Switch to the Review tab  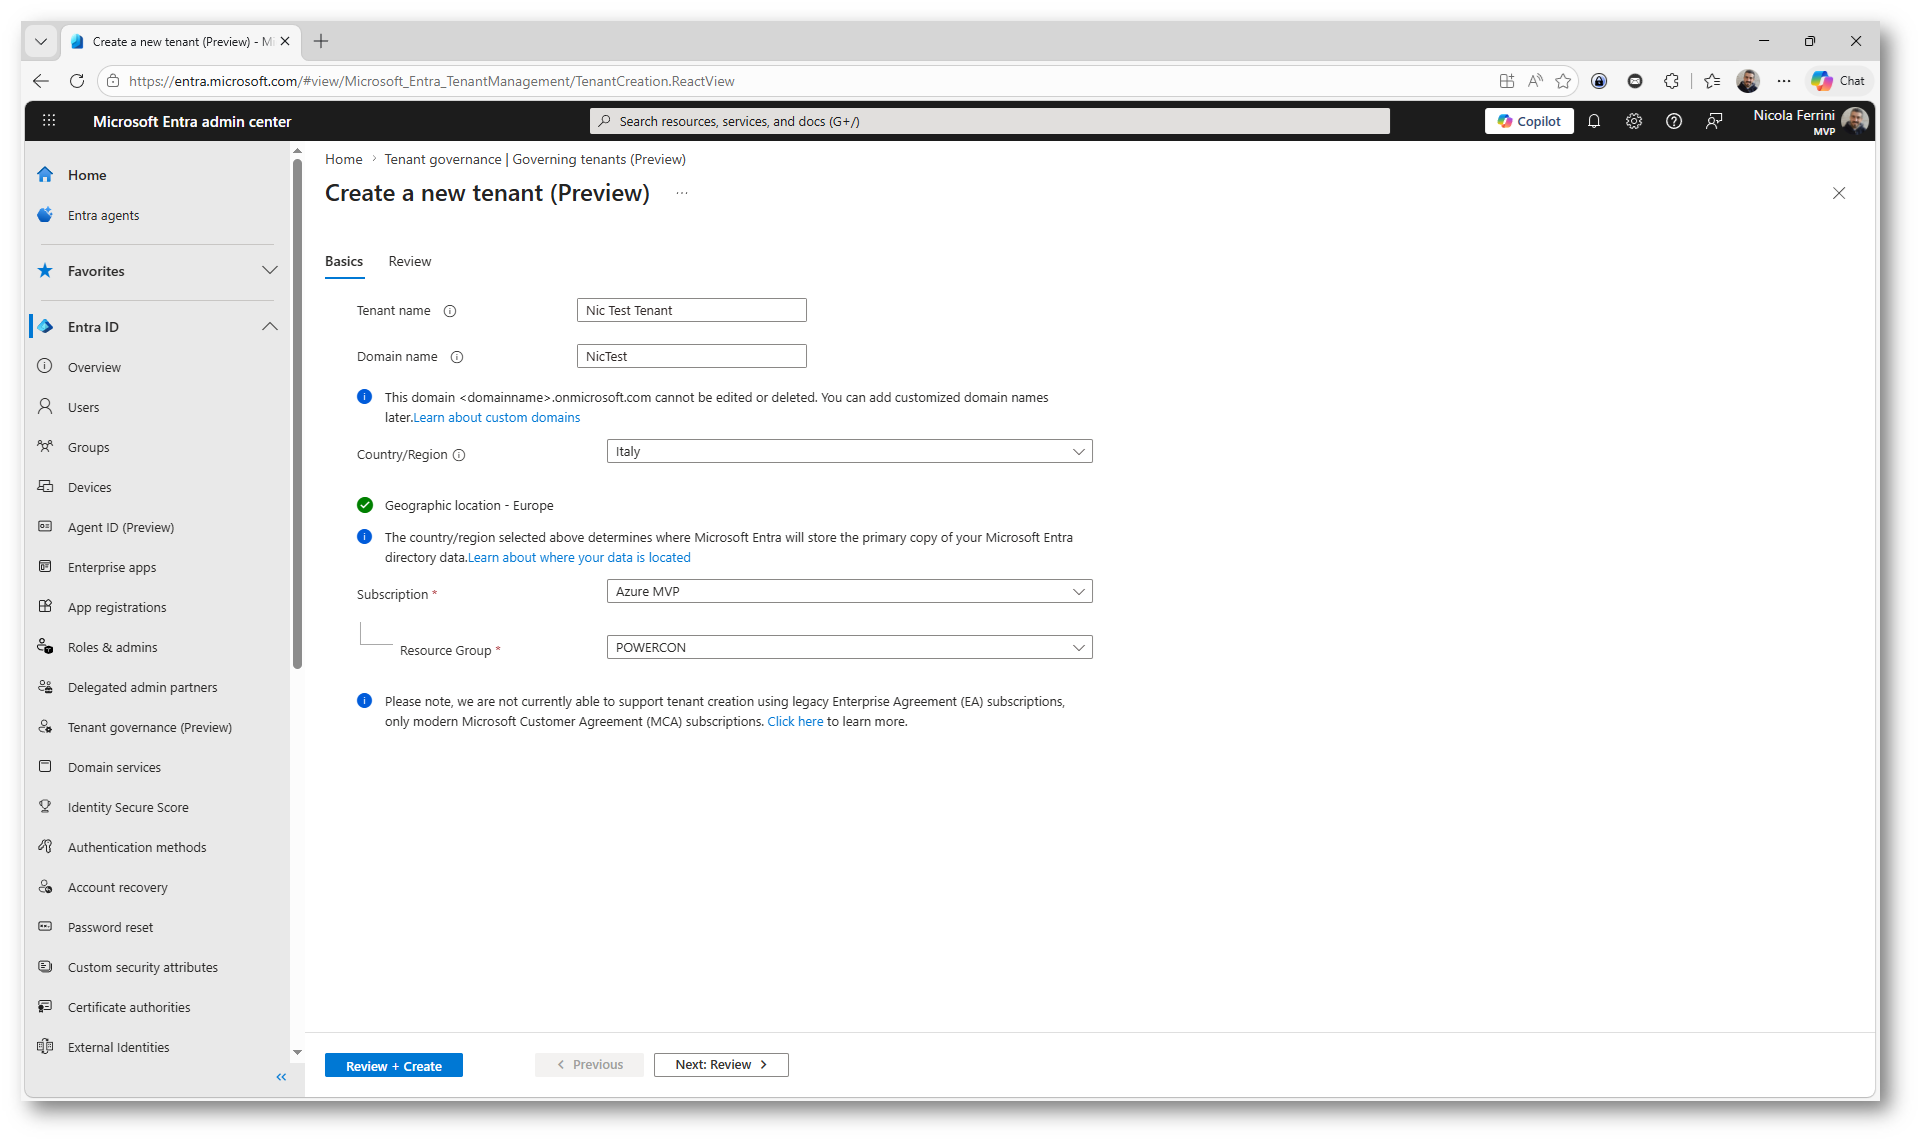pos(409,262)
